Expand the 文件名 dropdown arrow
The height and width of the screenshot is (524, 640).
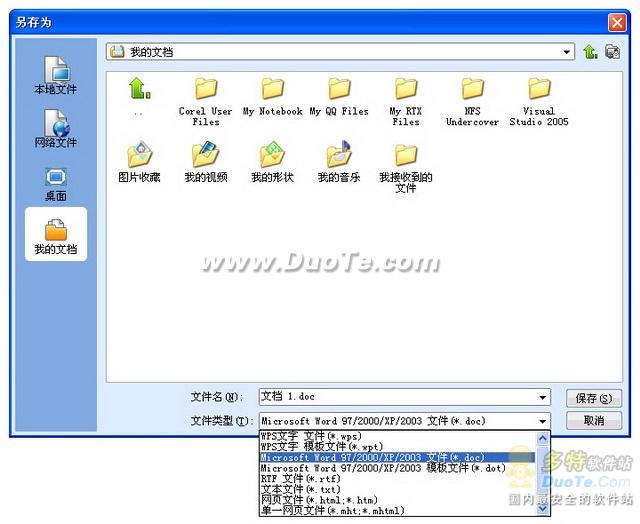[543, 398]
